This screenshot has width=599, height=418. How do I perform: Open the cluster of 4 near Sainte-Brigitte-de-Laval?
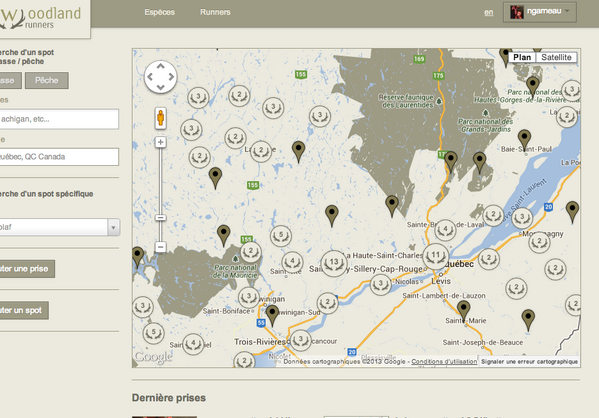[445, 230]
